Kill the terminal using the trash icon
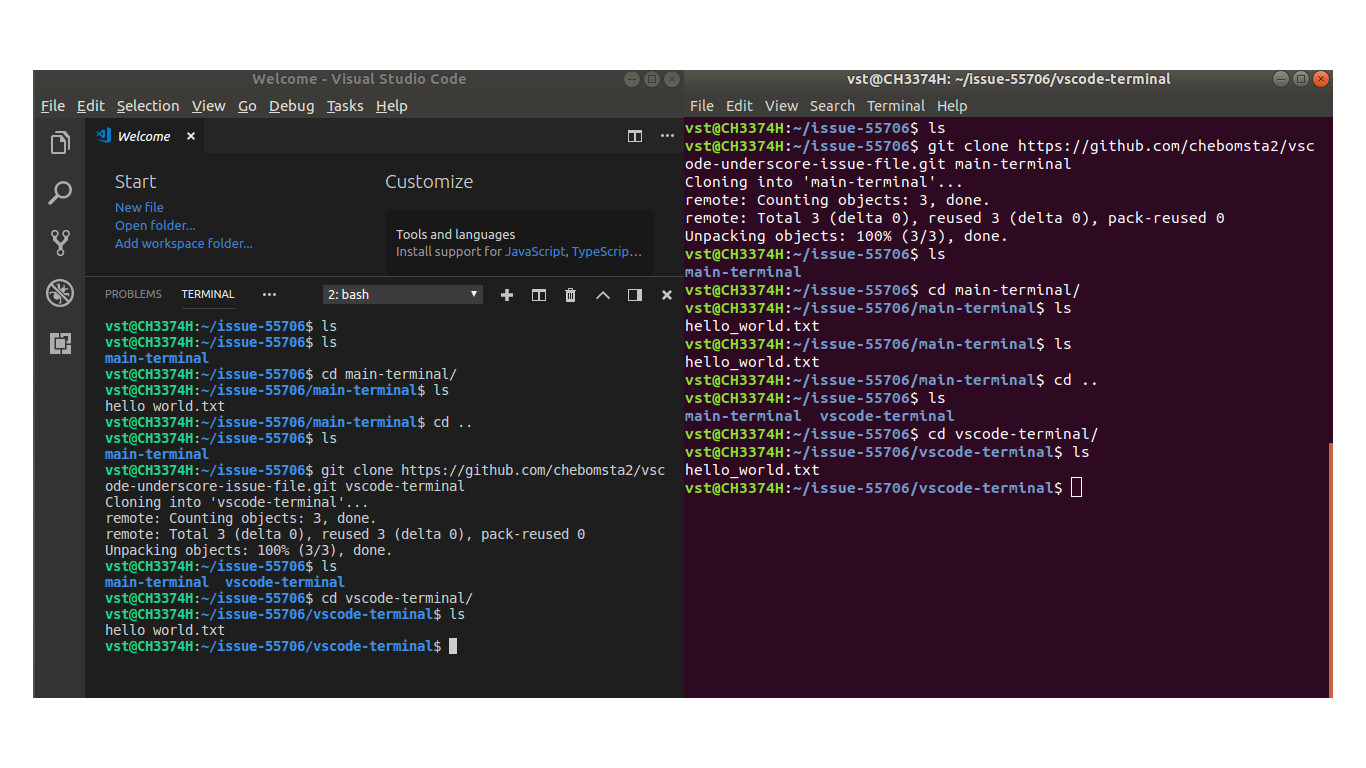 [x=570, y=295]
